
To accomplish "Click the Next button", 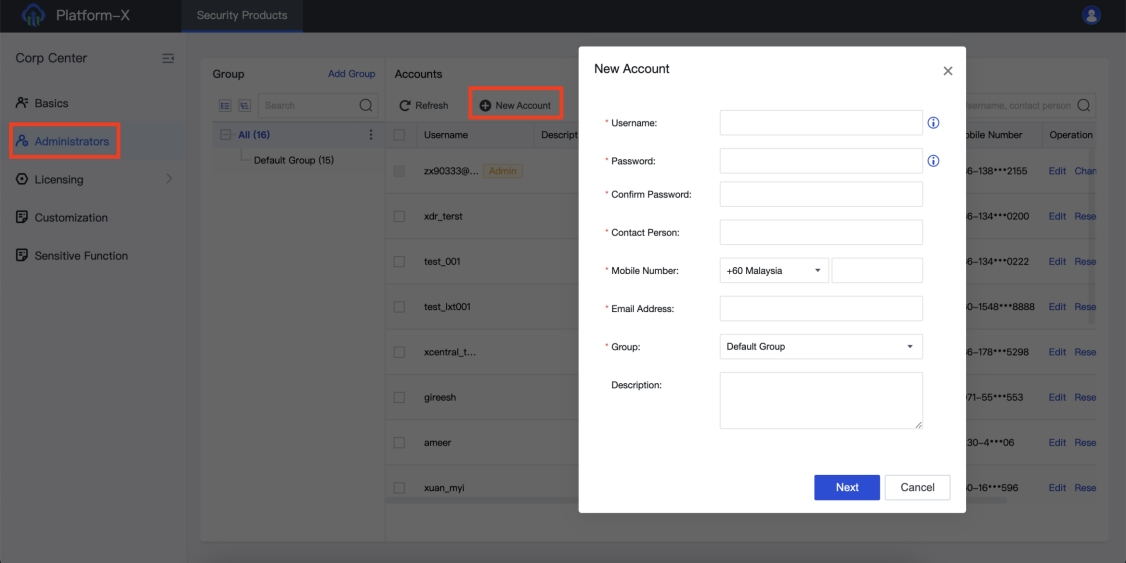I will coord(847,487).
